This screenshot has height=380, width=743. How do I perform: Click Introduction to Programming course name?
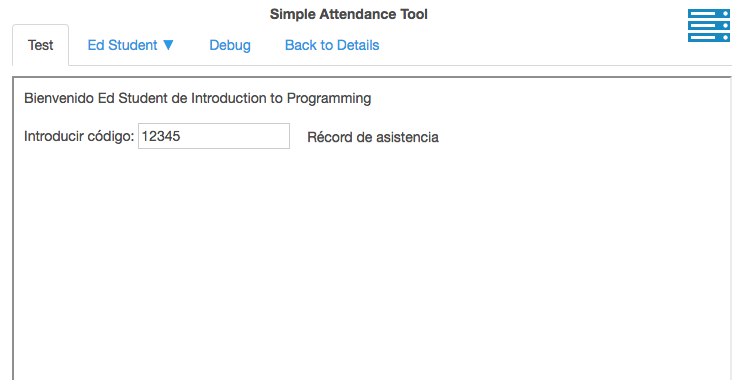pyautogui.click(x=281, y=99)
